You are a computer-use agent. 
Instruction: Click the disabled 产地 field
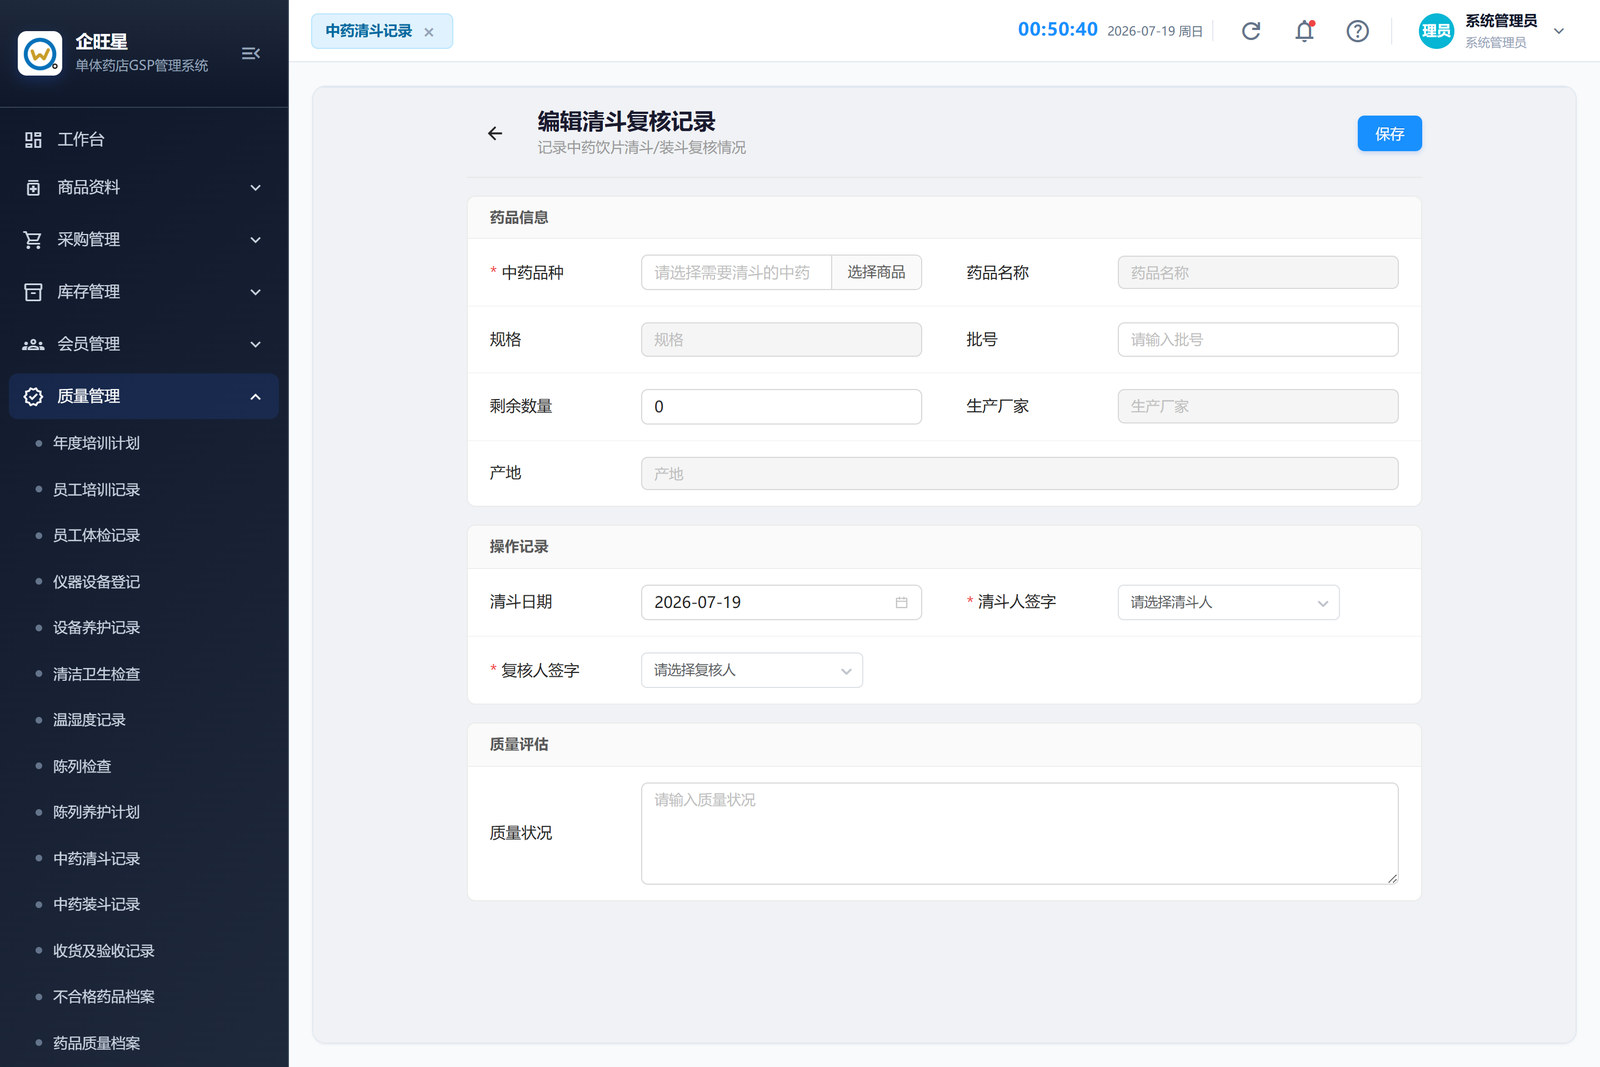[x=1019, y=474]
